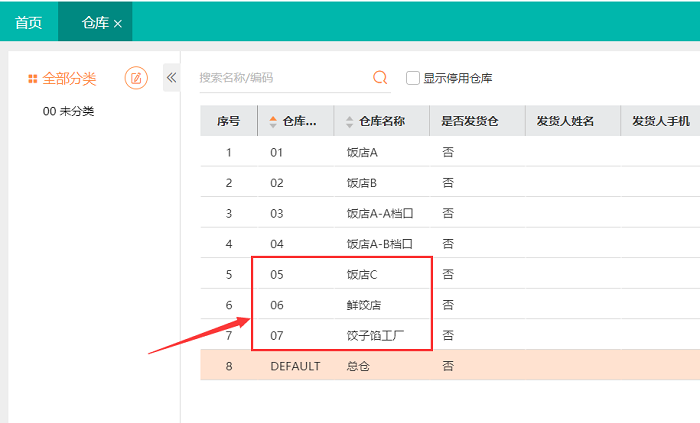Close the 仓库 tab

pos(118,23)
